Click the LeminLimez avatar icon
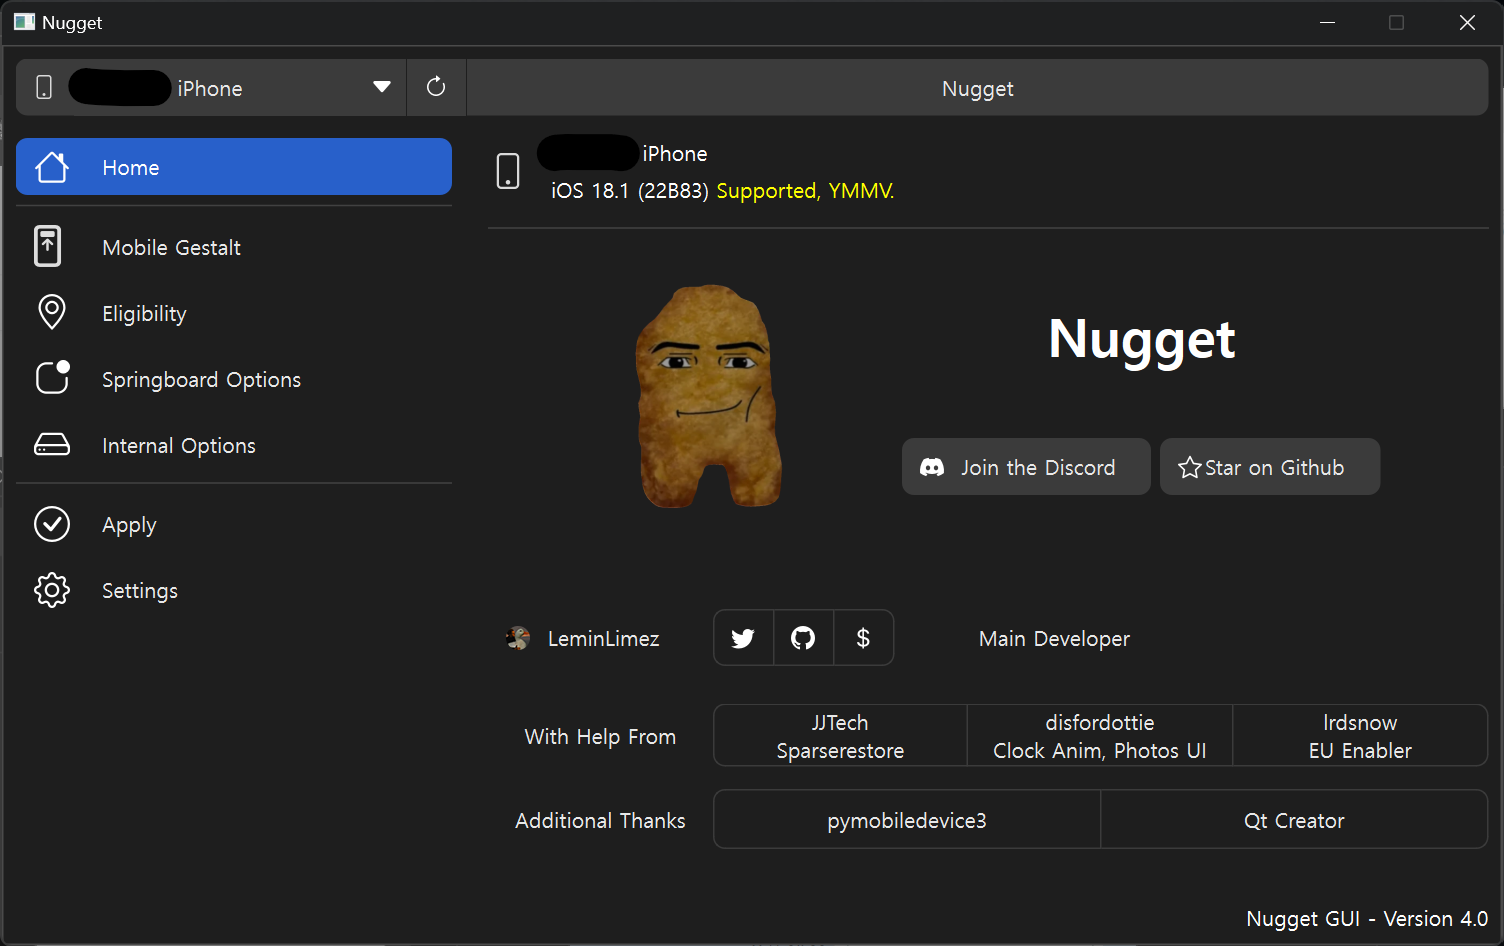 [x=518, y=638]
